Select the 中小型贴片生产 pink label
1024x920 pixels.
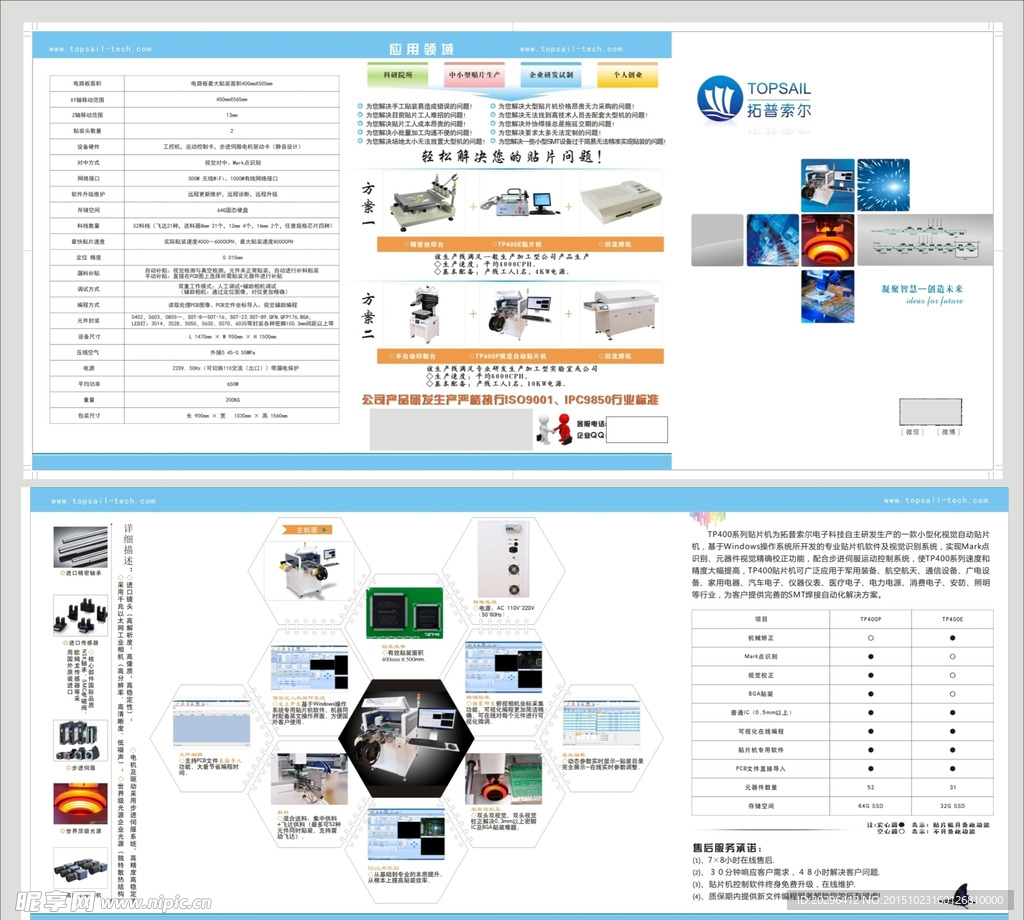[474, 75]
